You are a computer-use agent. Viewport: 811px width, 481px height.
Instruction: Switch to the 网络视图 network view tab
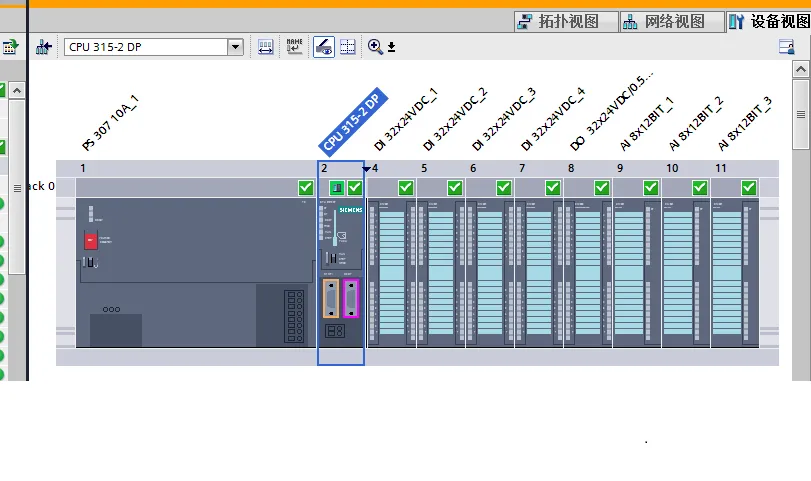point(672,22)
